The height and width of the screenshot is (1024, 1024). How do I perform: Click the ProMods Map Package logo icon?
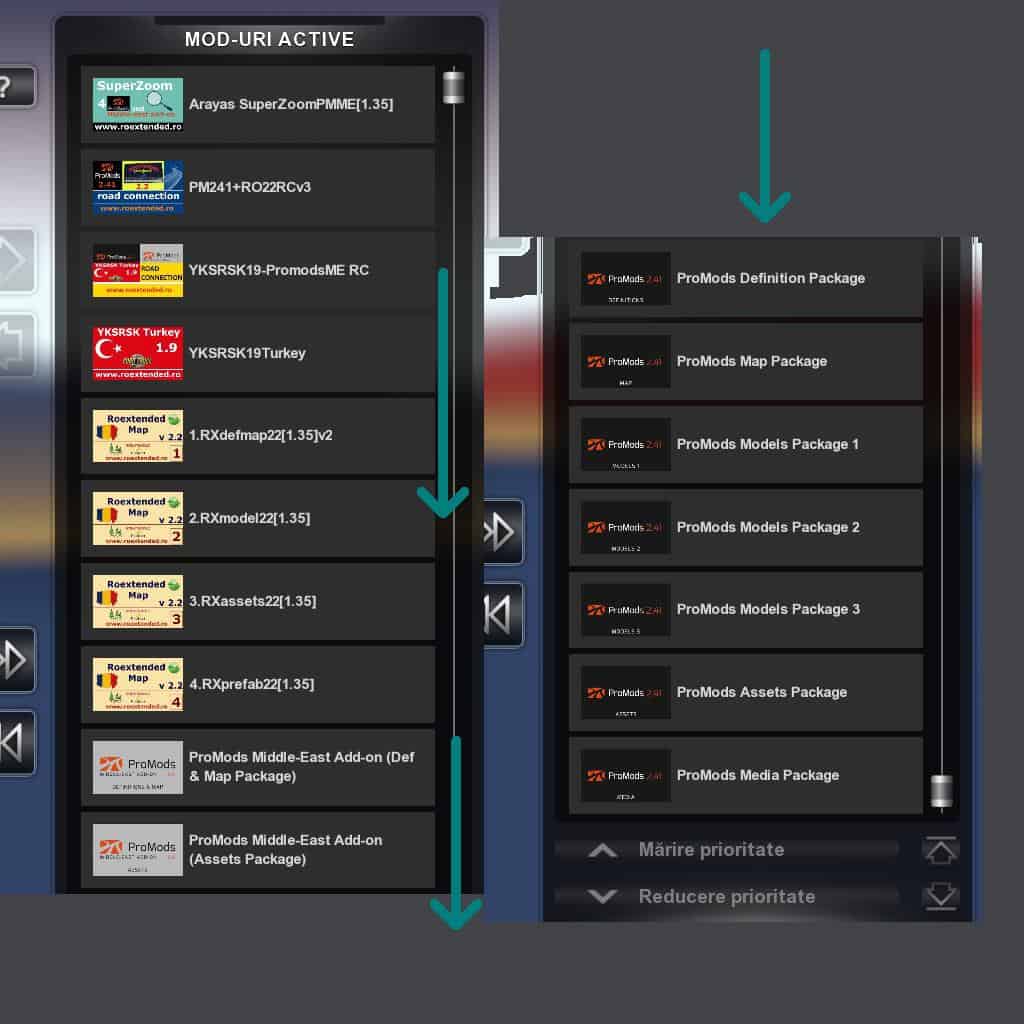pyautogui.click(x=625, y=362)
